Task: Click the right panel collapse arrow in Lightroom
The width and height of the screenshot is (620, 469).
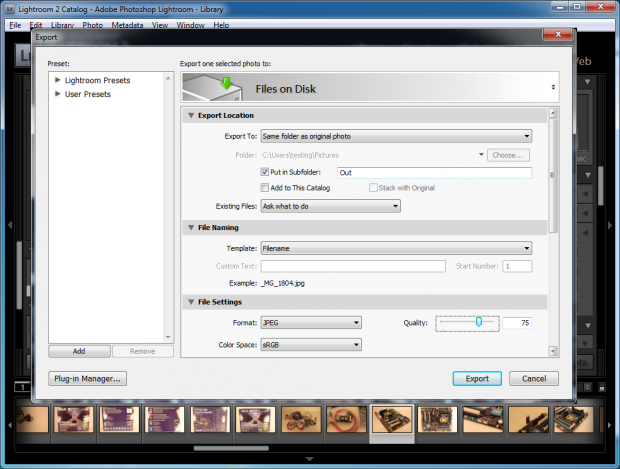Action: pyautogui.click(x=610, y=225)
